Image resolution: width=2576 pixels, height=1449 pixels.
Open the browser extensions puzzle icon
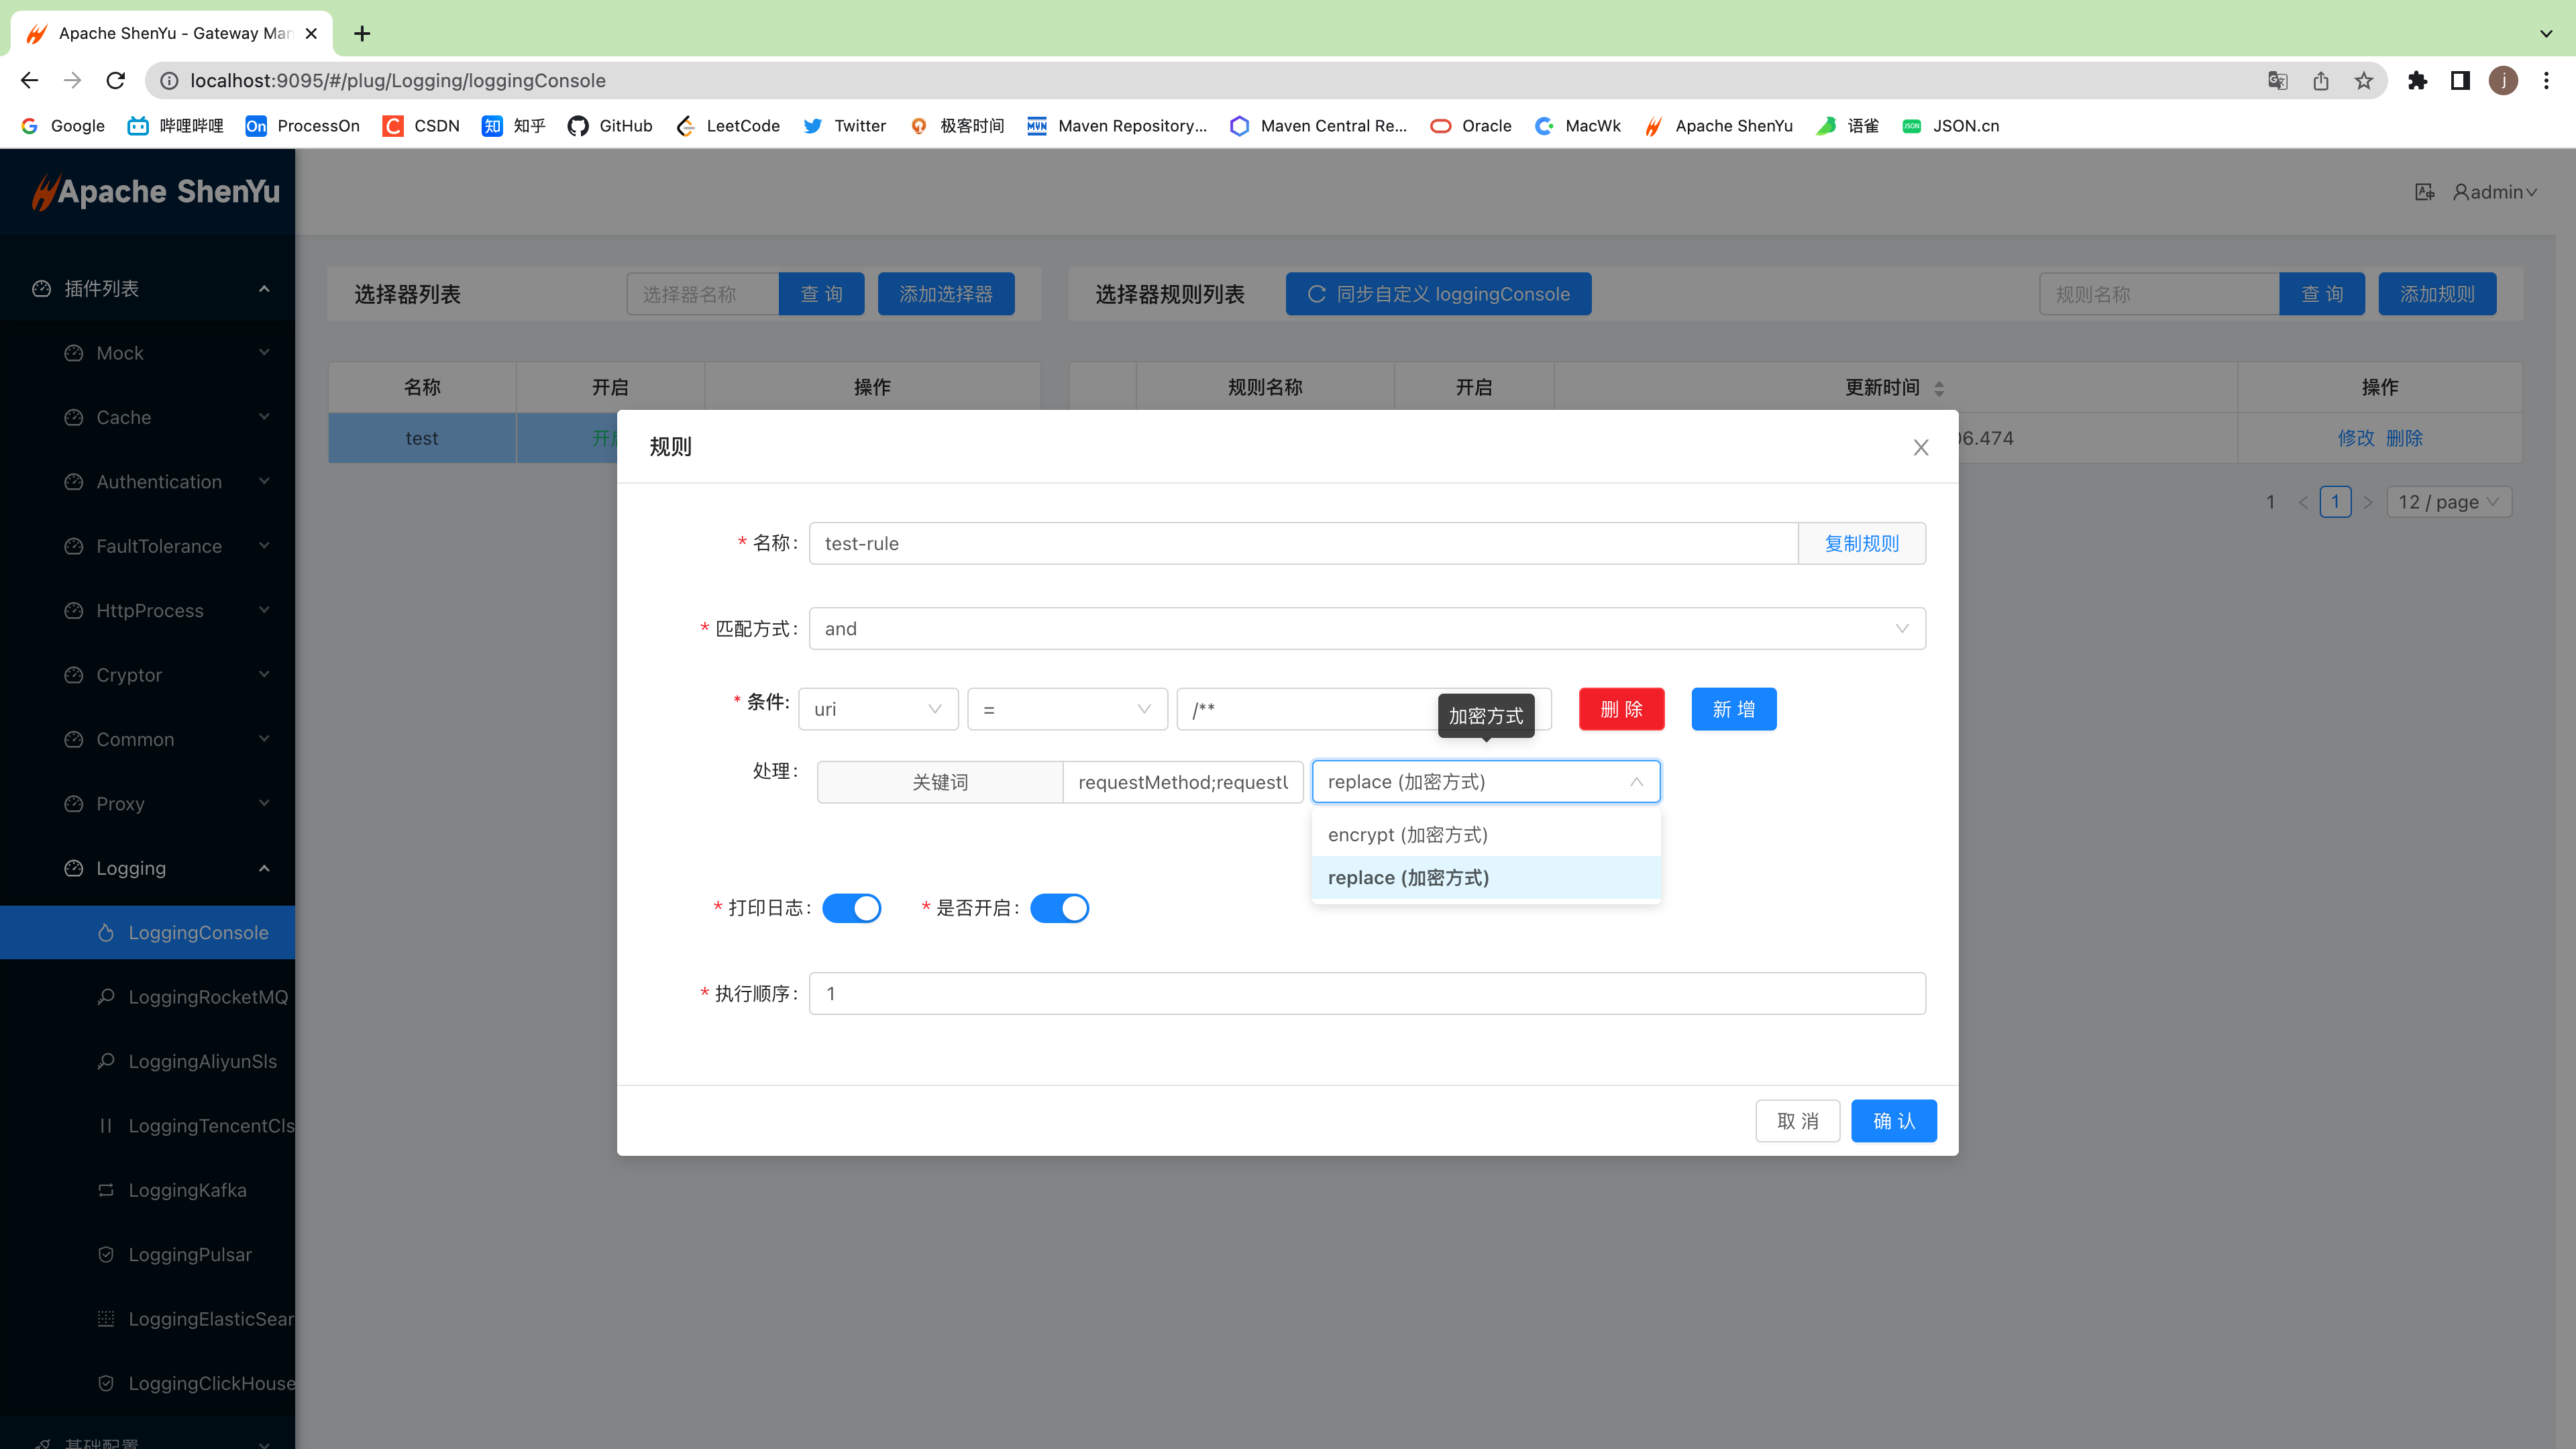pos(2417,80)
